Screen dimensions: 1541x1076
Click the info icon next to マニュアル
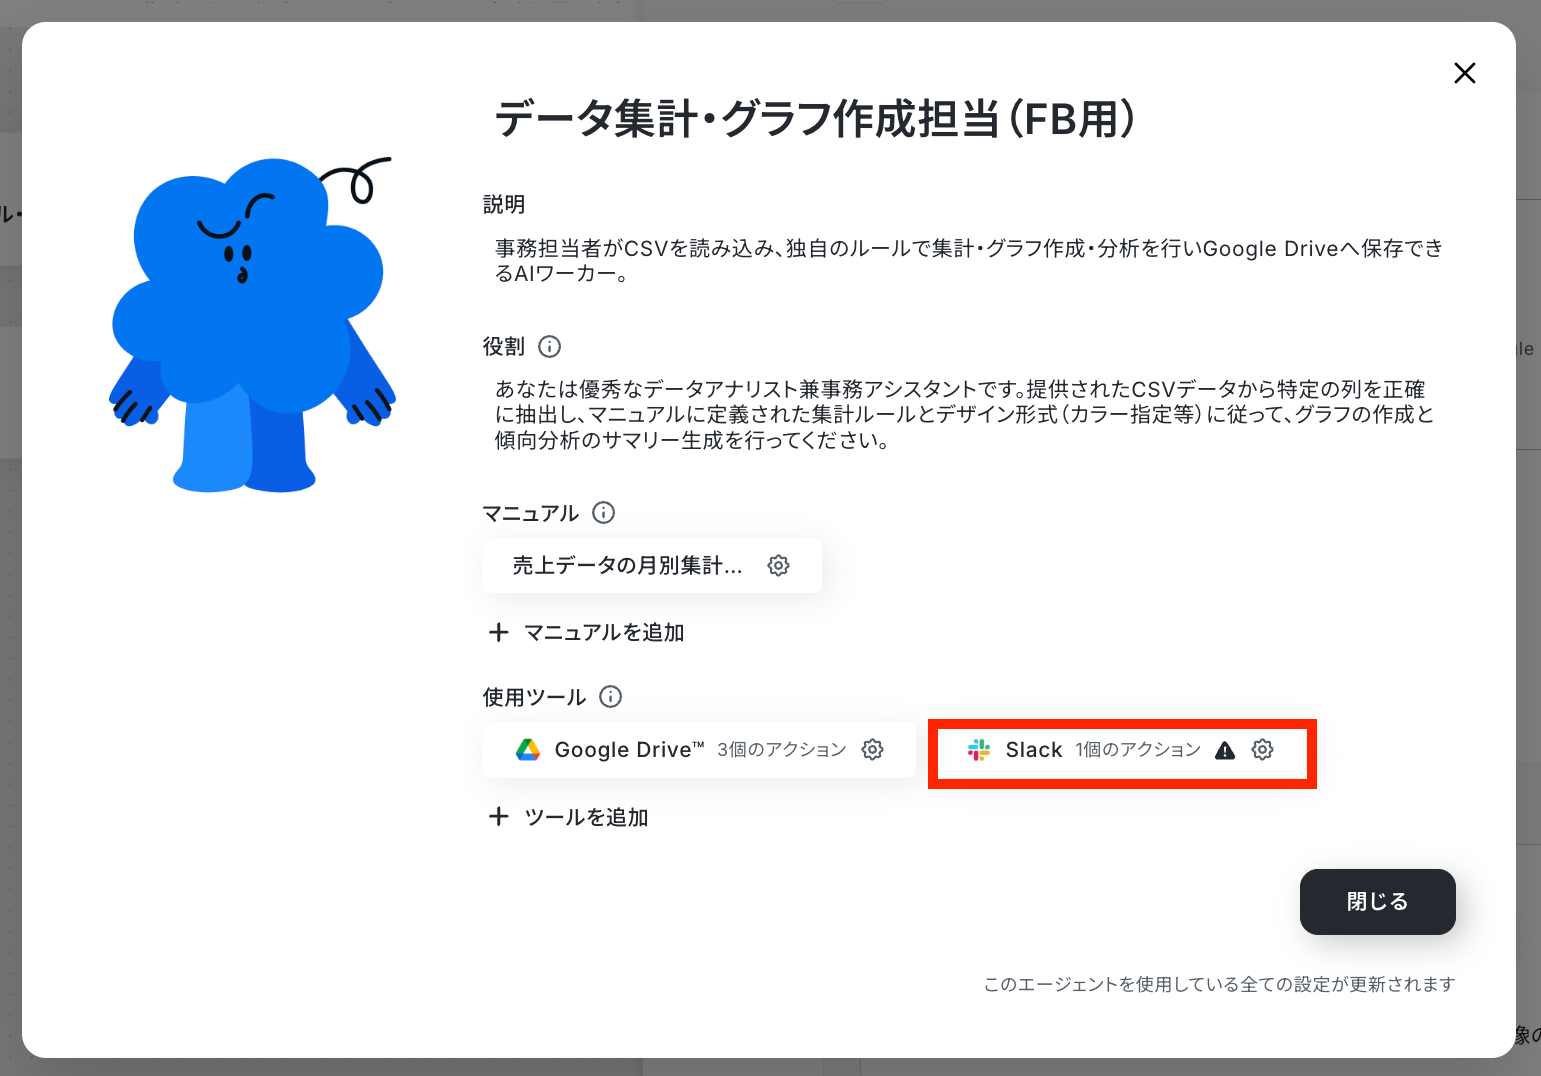pyautogui.click(x=604, y=512)
